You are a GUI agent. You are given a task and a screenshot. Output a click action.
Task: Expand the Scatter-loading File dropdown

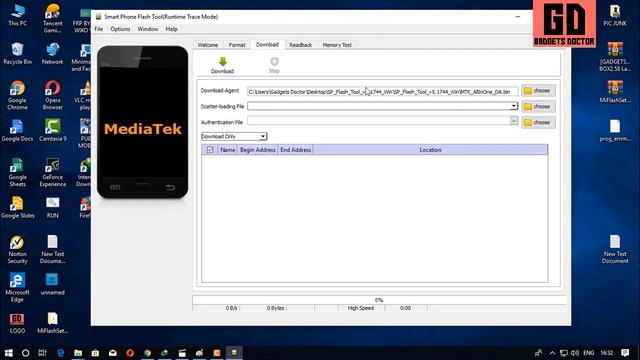(x=513, y=106)
